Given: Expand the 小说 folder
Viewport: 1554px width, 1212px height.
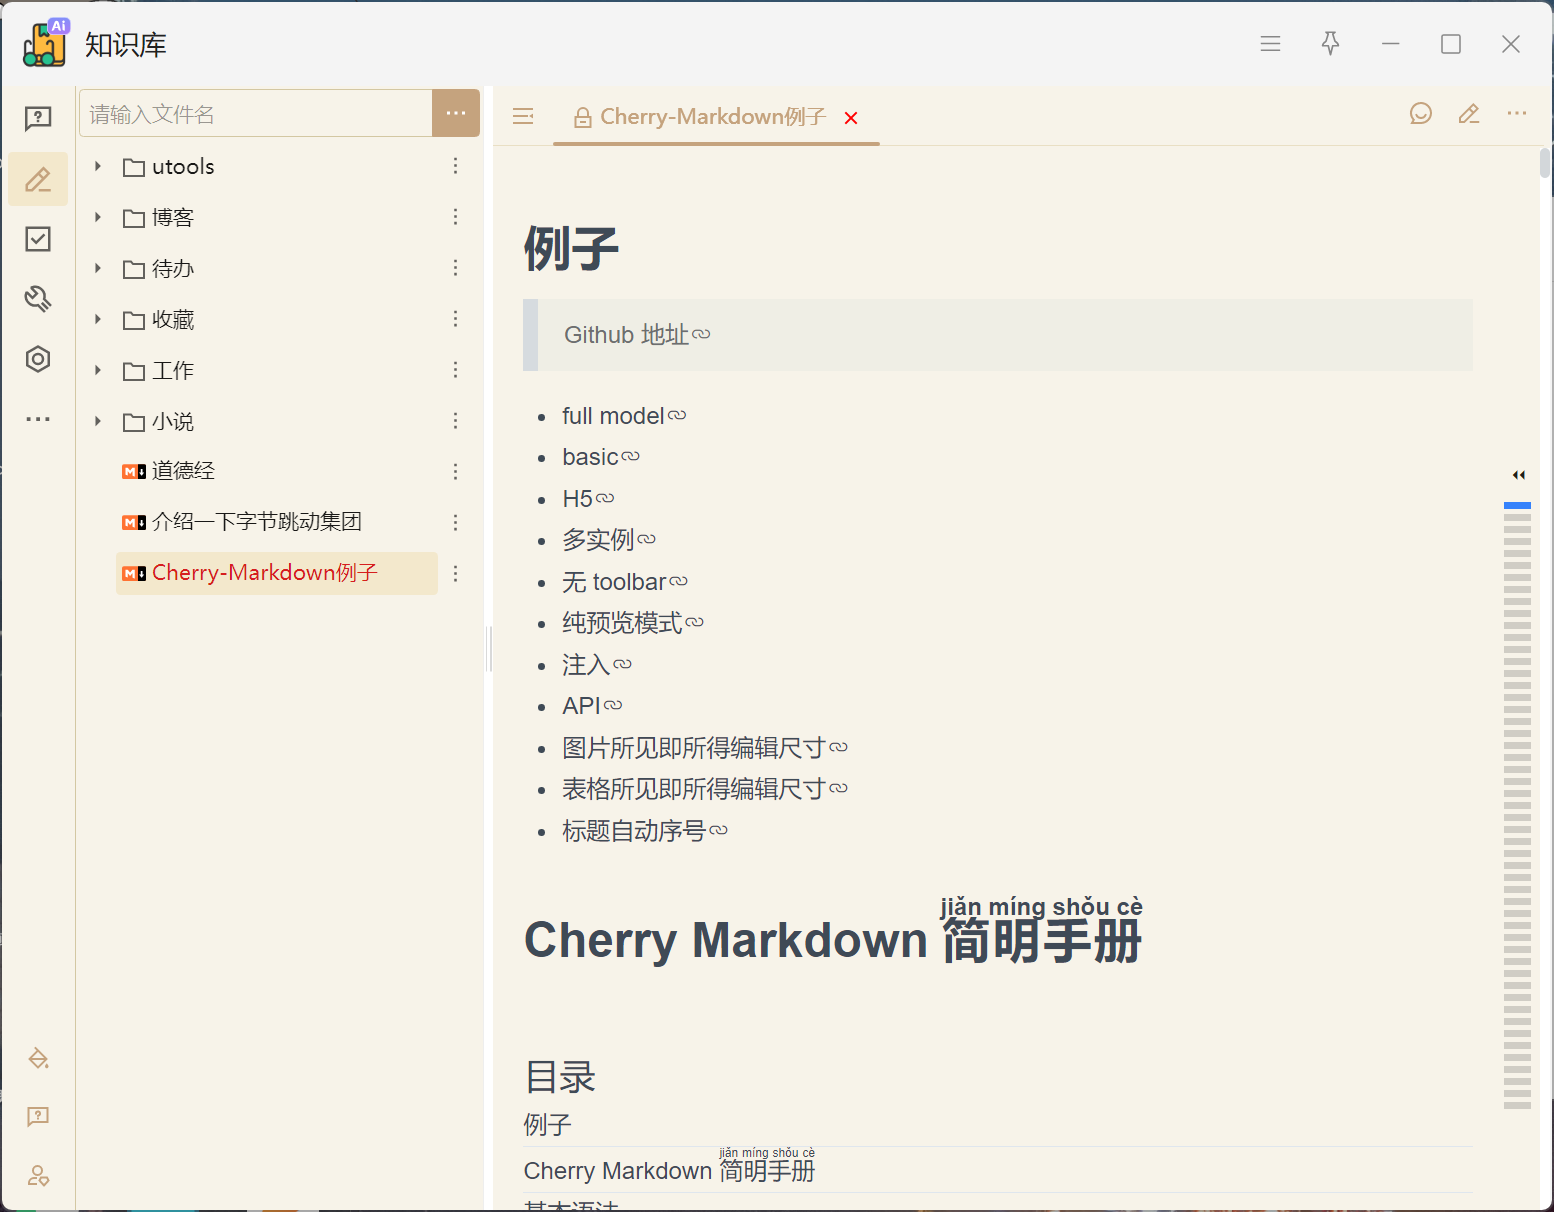Looking at the screenshot, I should click(x=98, y=421).
